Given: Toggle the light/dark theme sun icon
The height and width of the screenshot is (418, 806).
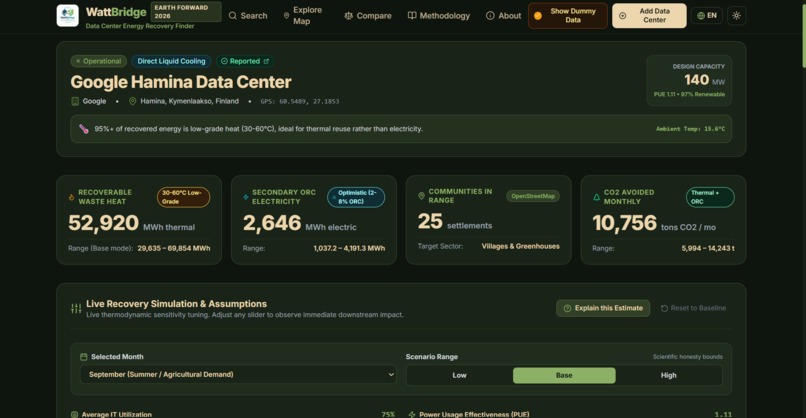Looking at the screenshot, I should click(737, 15).
